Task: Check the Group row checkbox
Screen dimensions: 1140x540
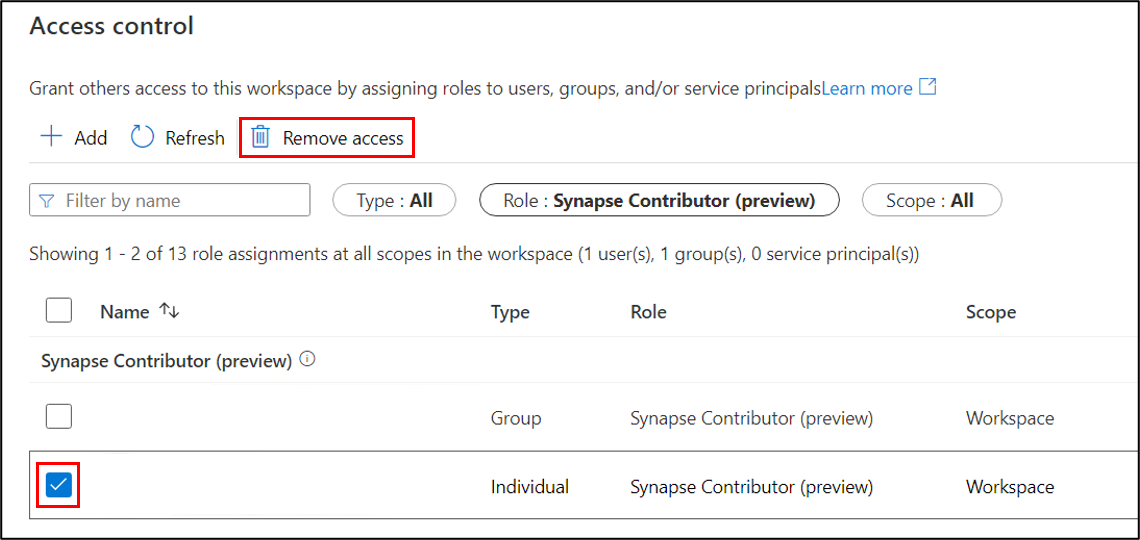Action: (59, 416)
